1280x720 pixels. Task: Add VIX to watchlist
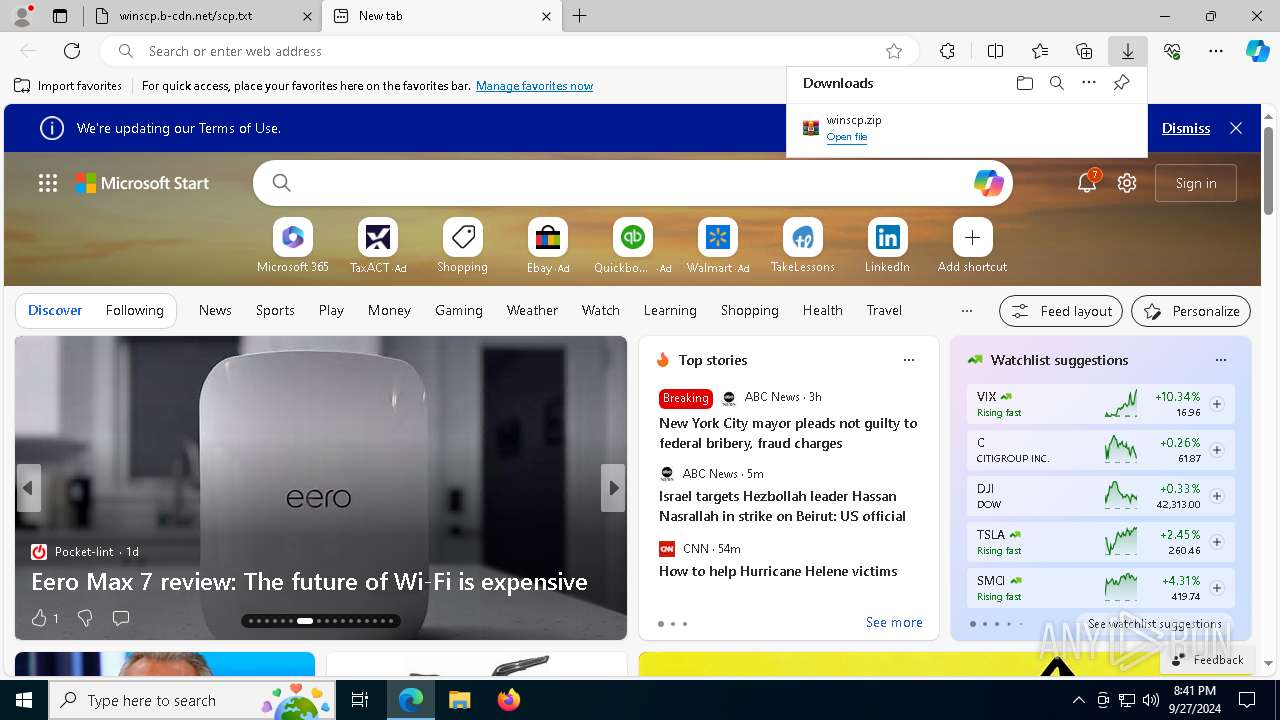(1217, 404)
